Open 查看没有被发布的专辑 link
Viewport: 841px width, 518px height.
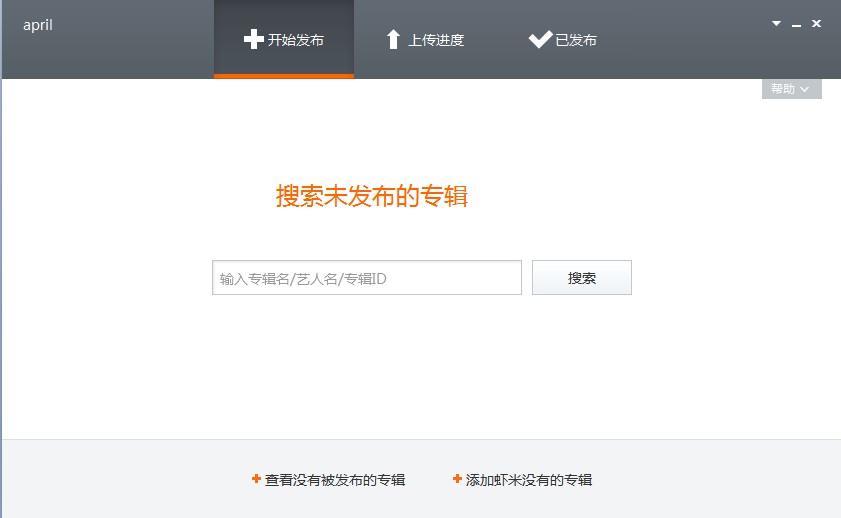[329, 480]
